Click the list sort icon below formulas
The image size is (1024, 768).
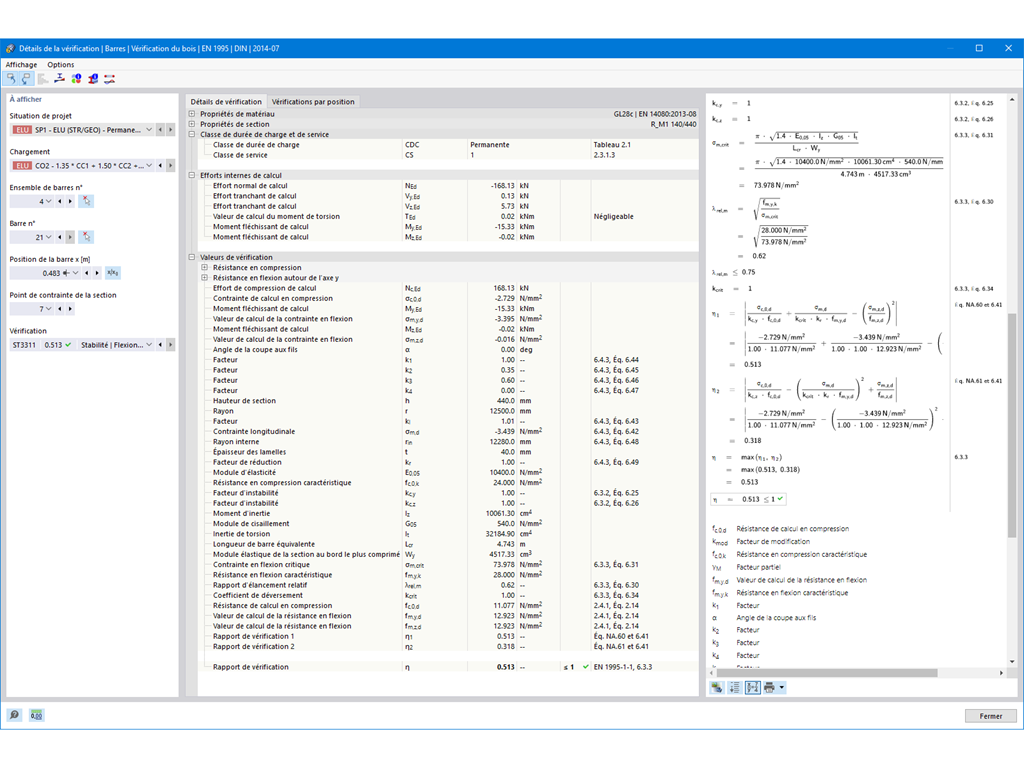[735, 688]
